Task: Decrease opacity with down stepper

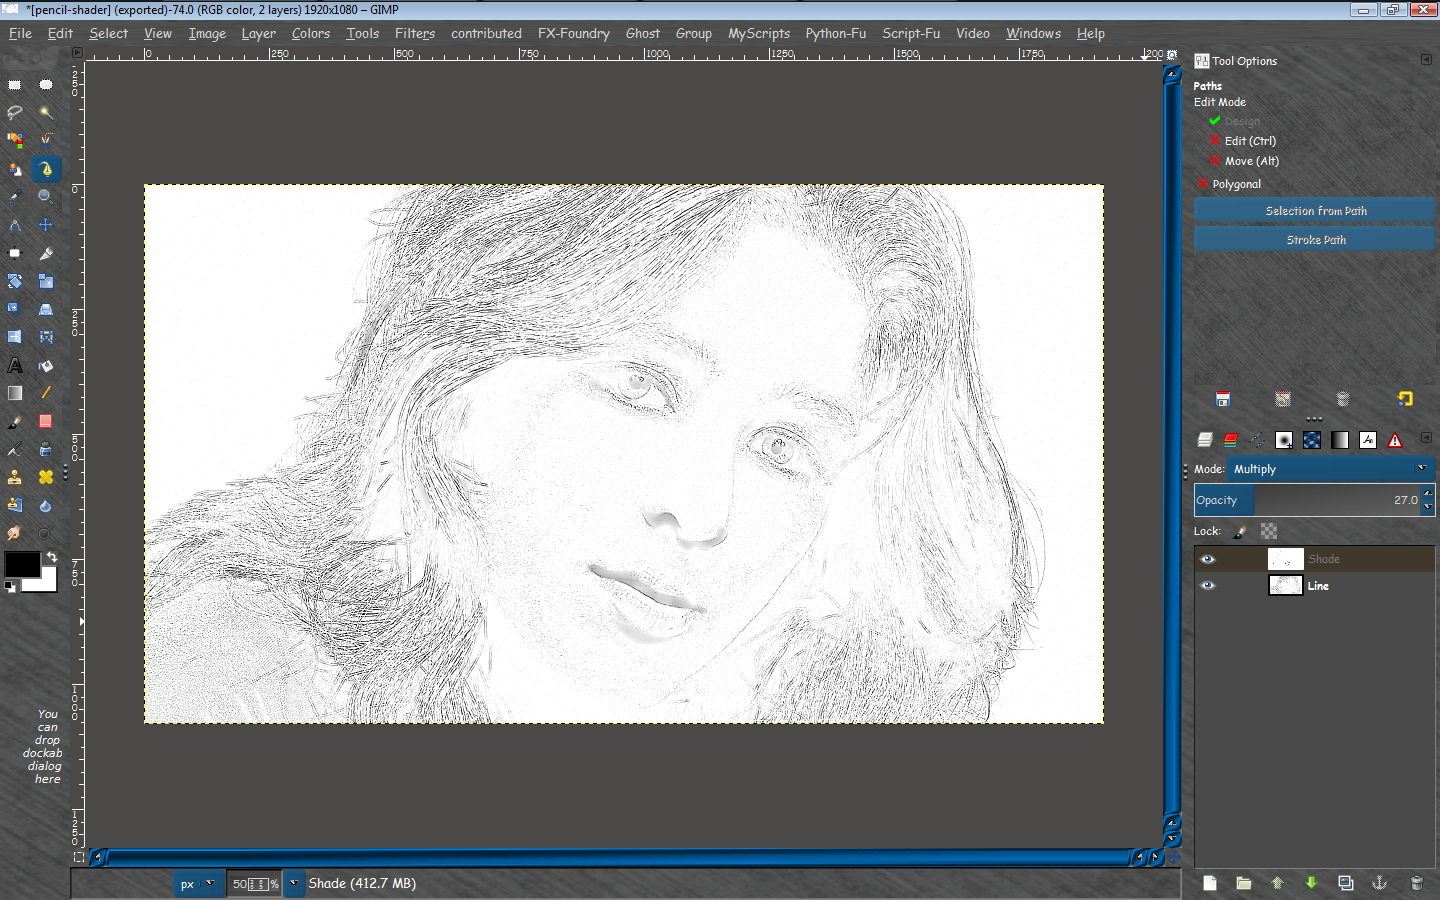Action: 1428,507
